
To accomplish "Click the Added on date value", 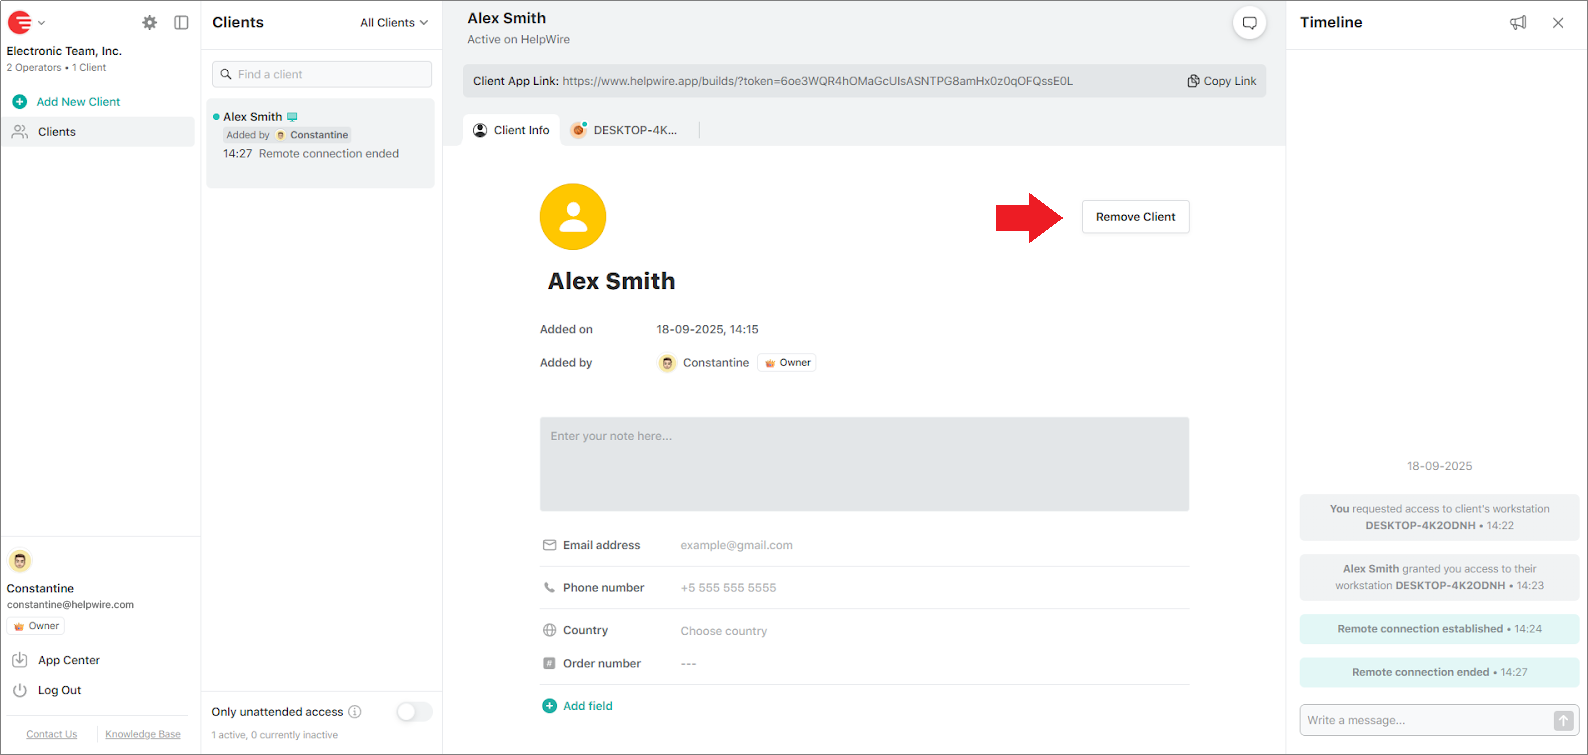I will pos(707,329).
